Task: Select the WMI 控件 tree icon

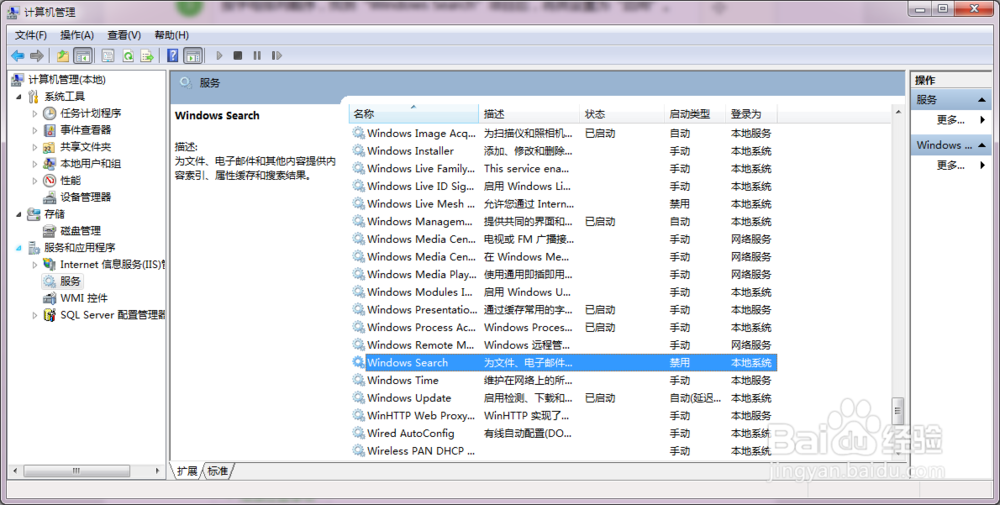Action: click(50, 298)
